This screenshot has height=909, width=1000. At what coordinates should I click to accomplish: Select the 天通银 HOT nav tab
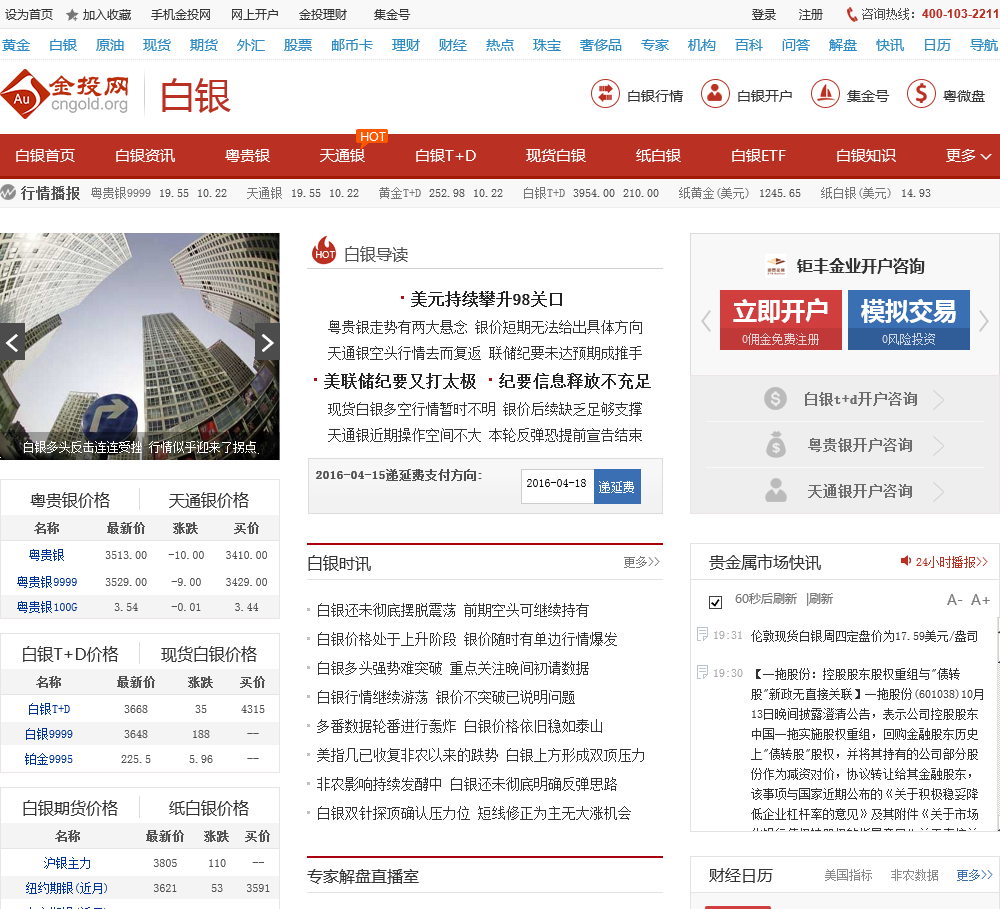point(342,156)
